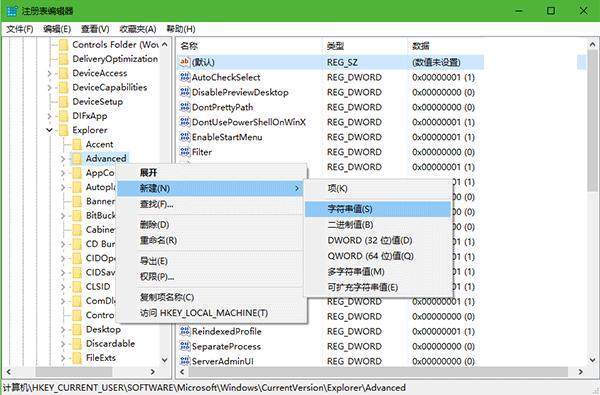Click values pane horizontal scrollbar right arrow
This screenshot has width=600, height=395.
pos(580,372)
